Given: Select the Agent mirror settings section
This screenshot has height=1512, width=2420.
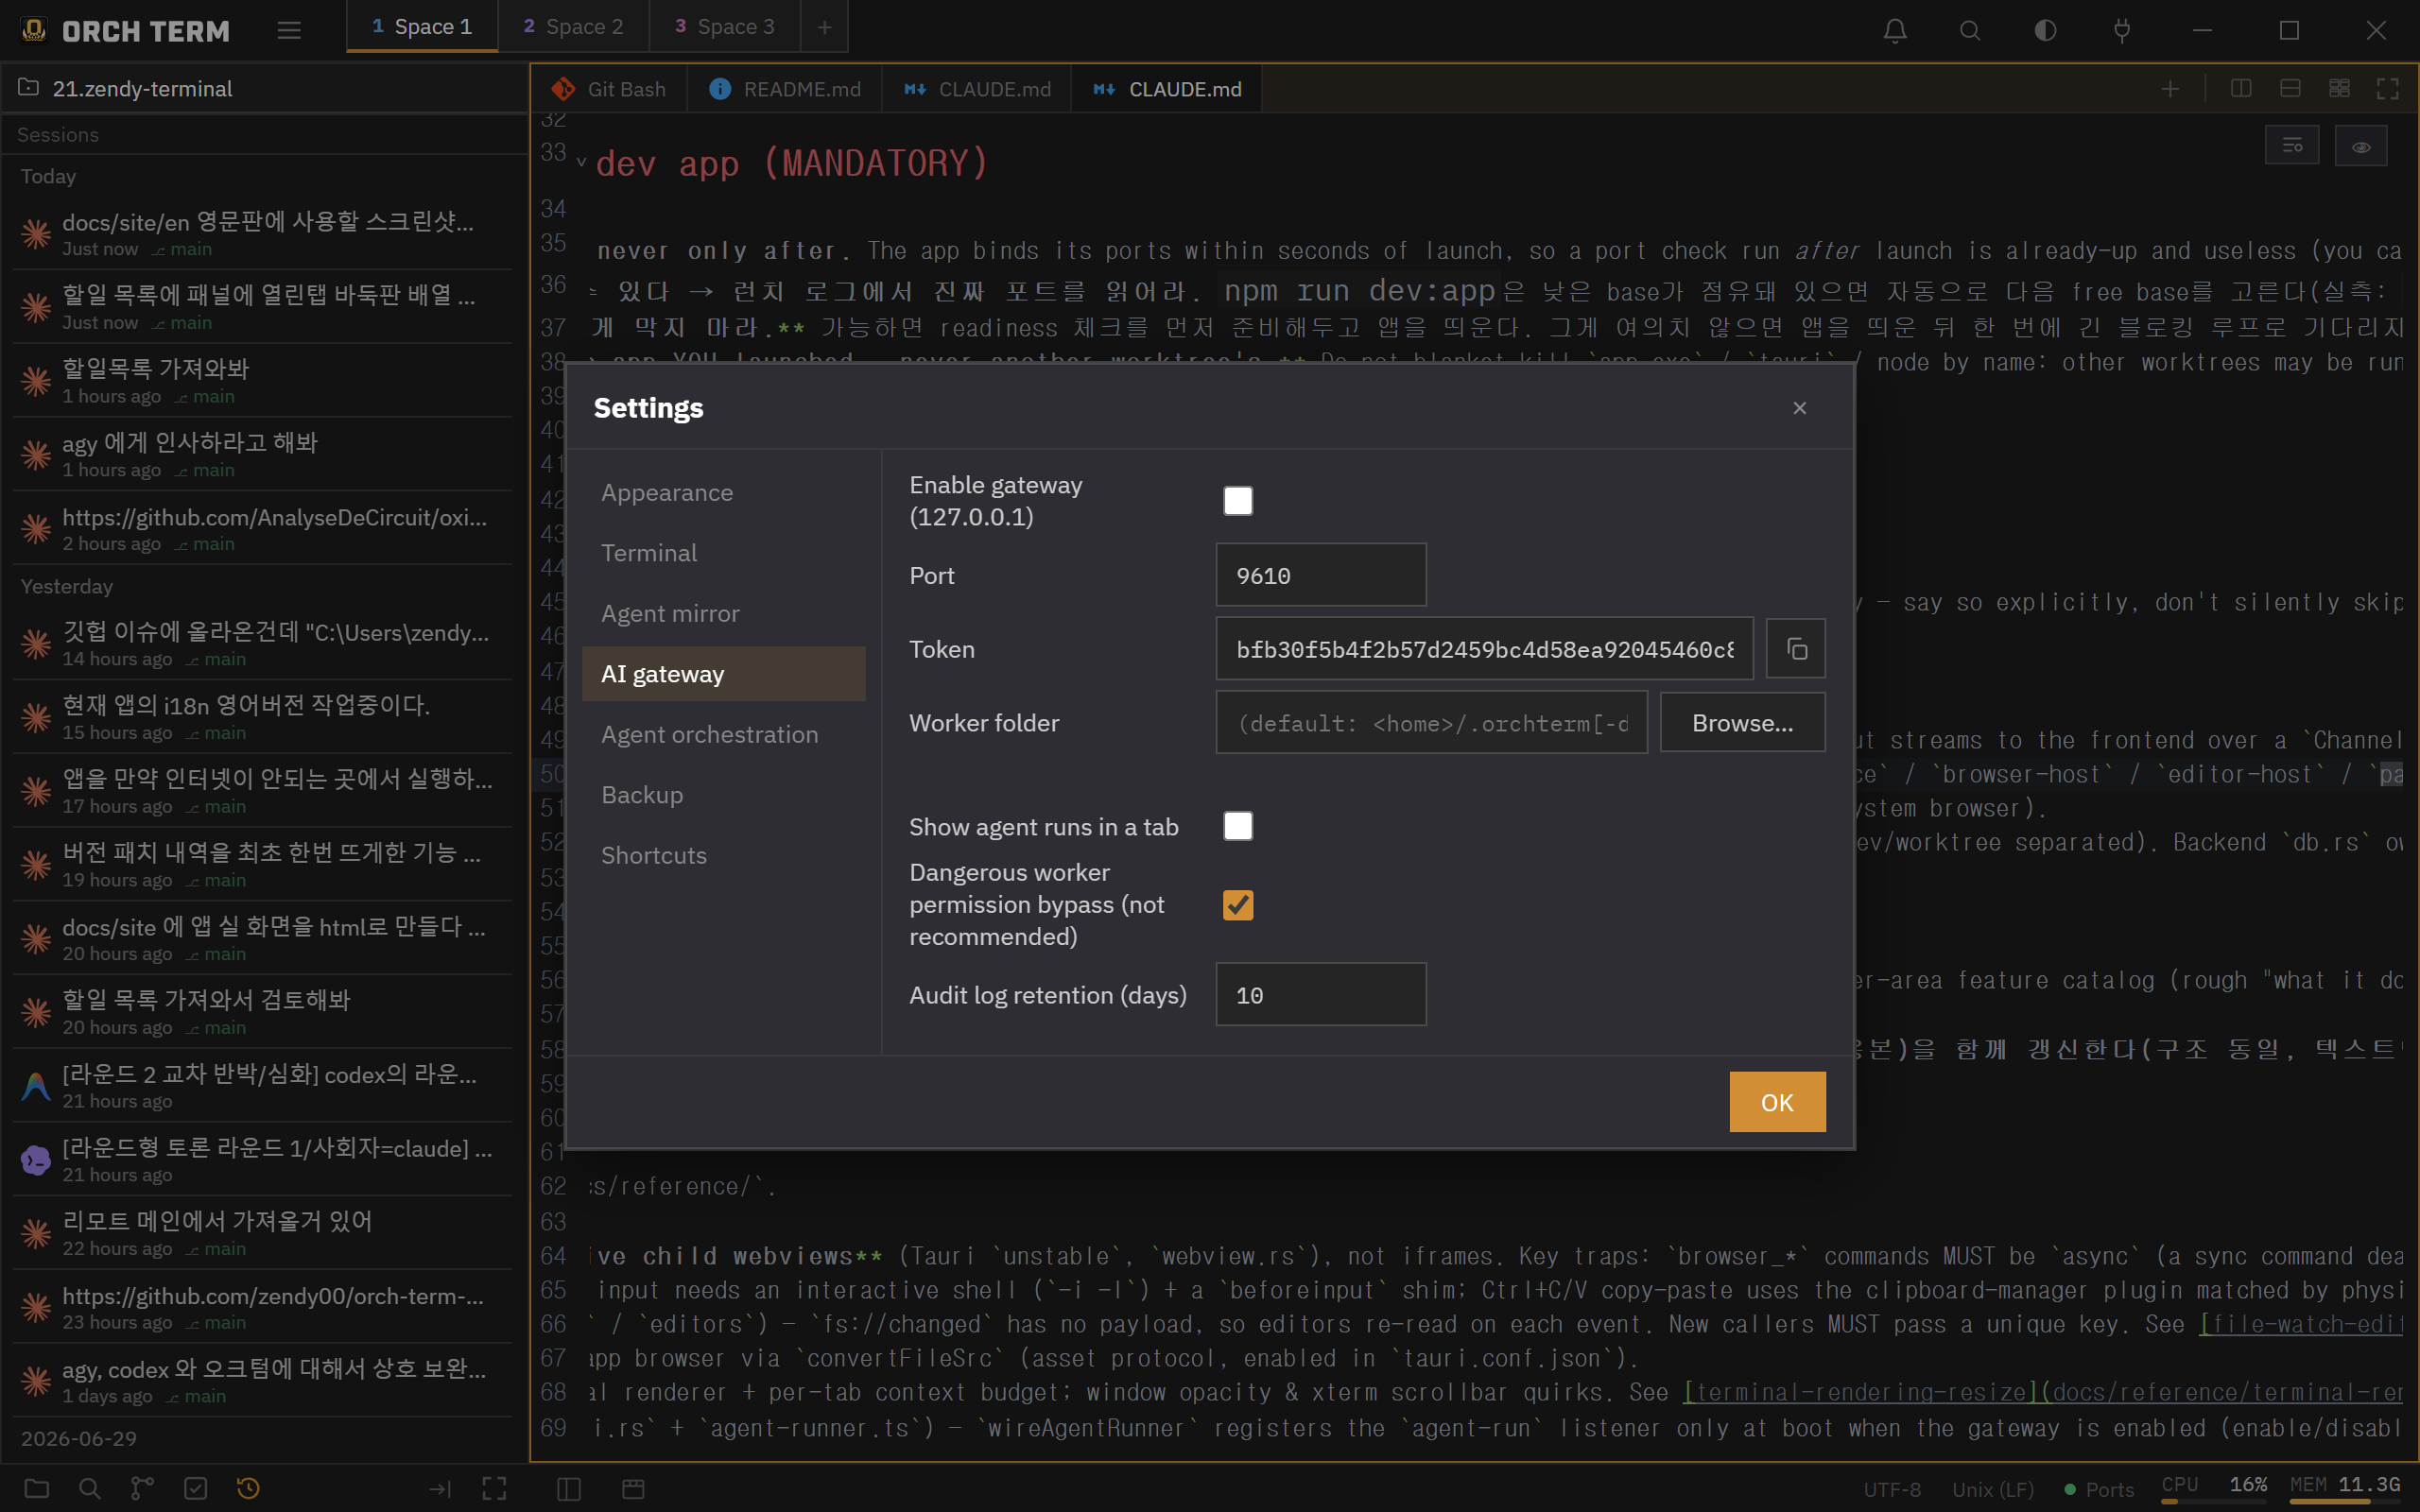Looking at the screenshot, I should coord(723,614).
